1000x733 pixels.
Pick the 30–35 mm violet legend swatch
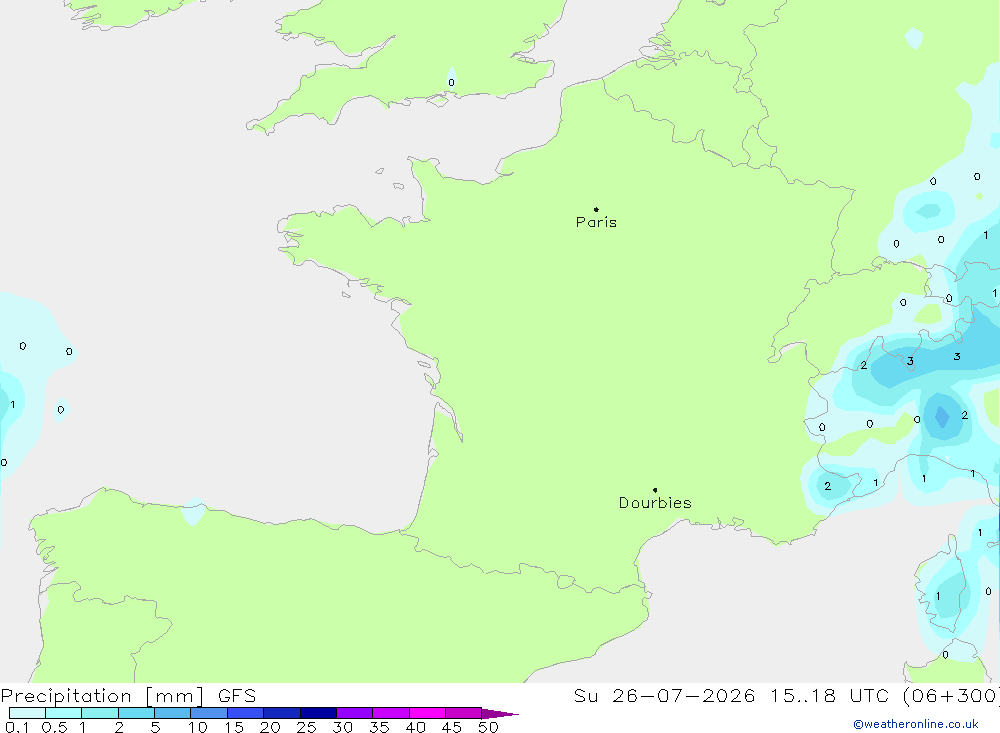[x=354, y=713]
